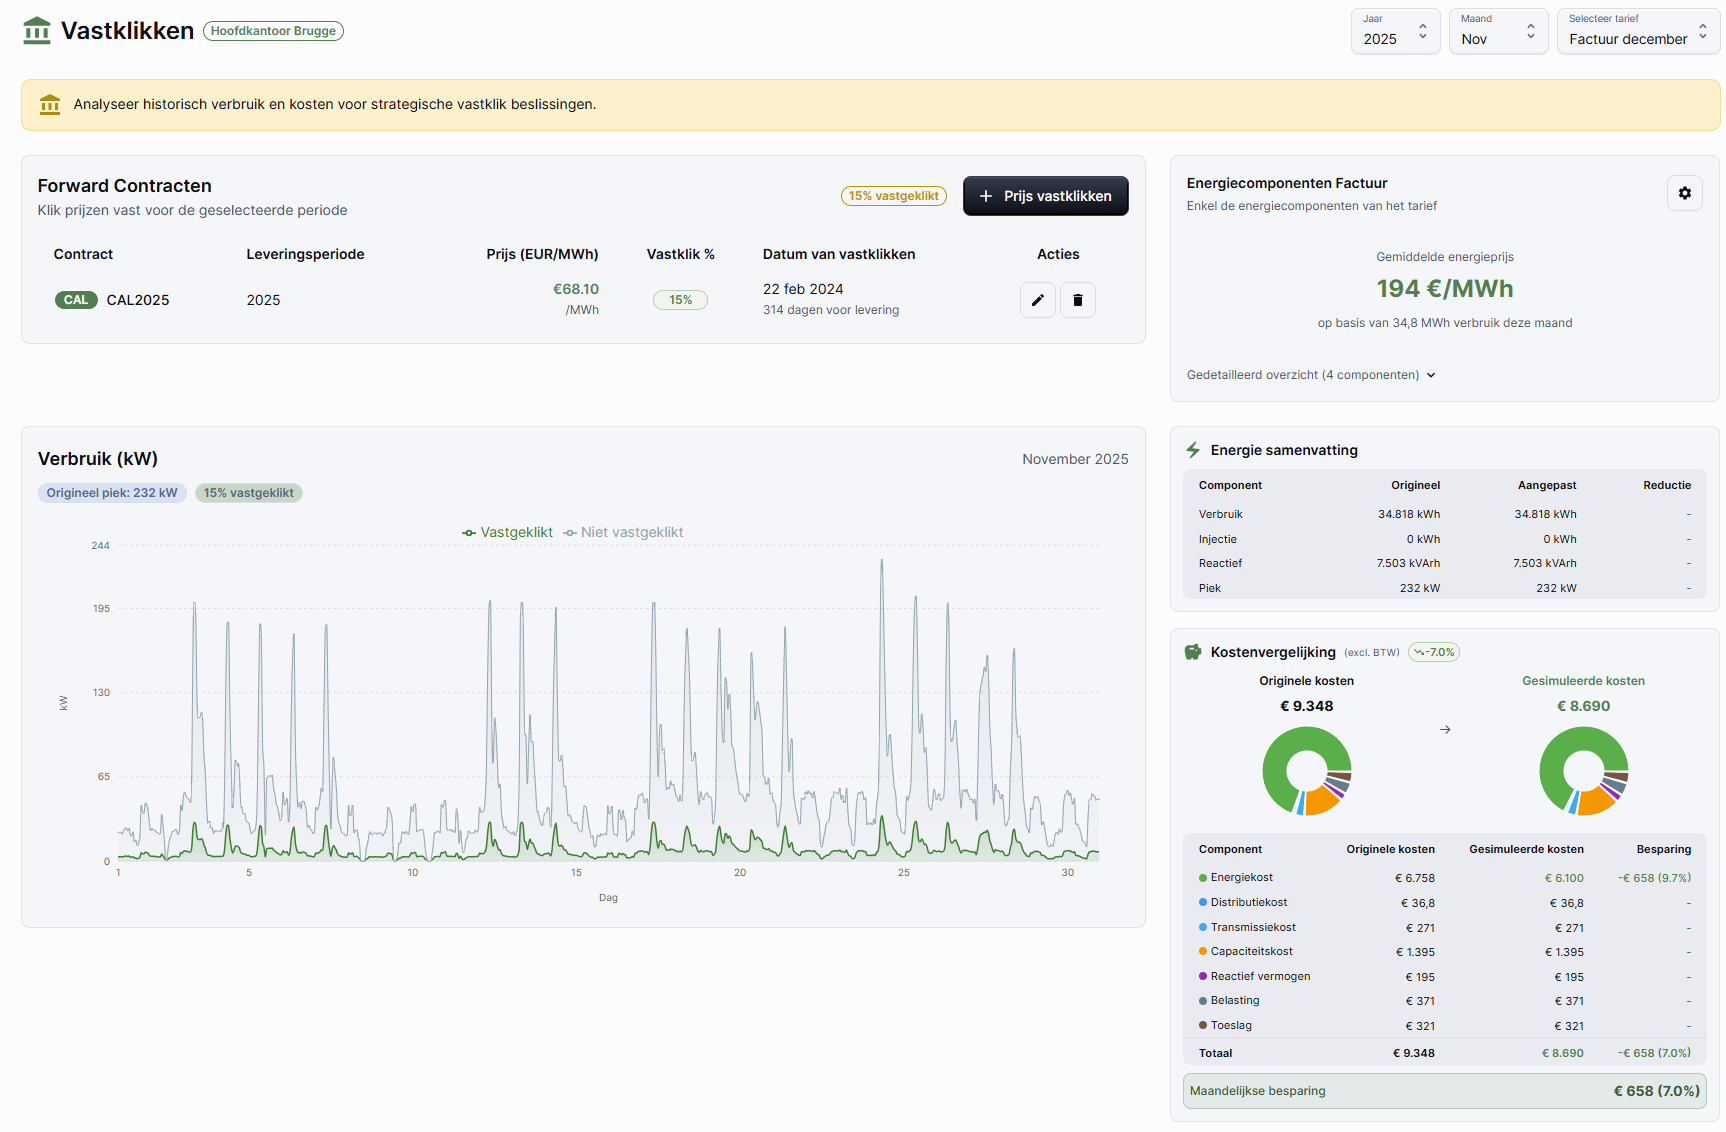Open the Selecteer tarief dropdown
The height and width of the screenshot is (1132, 1726).
tap(1638, 32)
